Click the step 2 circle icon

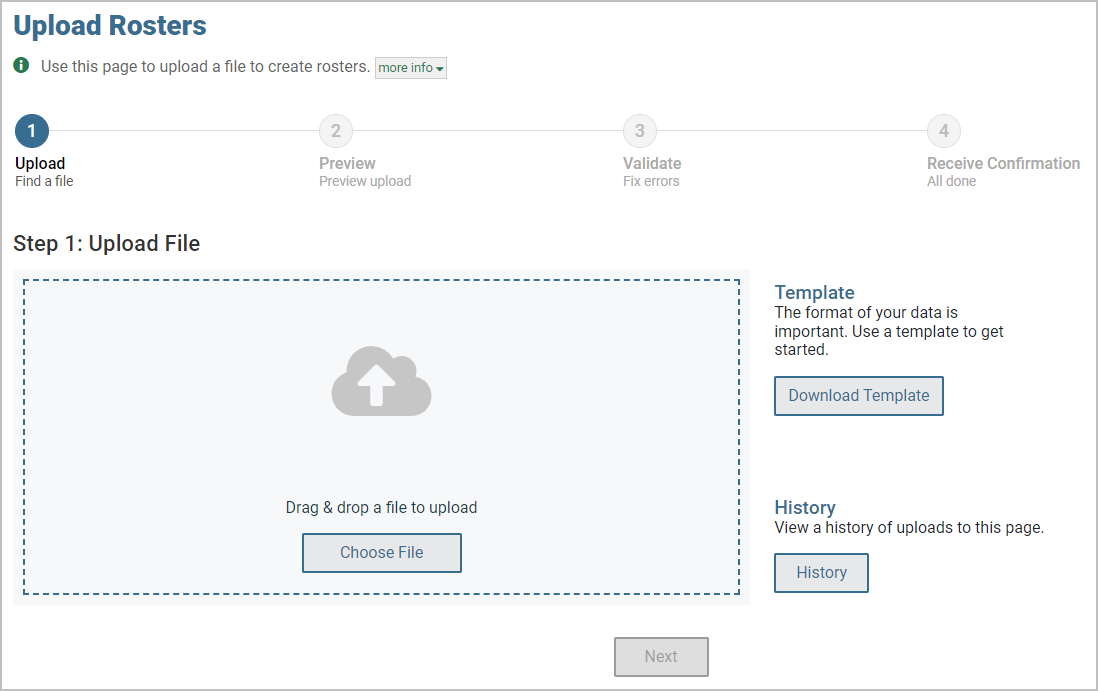click(336, 131)
